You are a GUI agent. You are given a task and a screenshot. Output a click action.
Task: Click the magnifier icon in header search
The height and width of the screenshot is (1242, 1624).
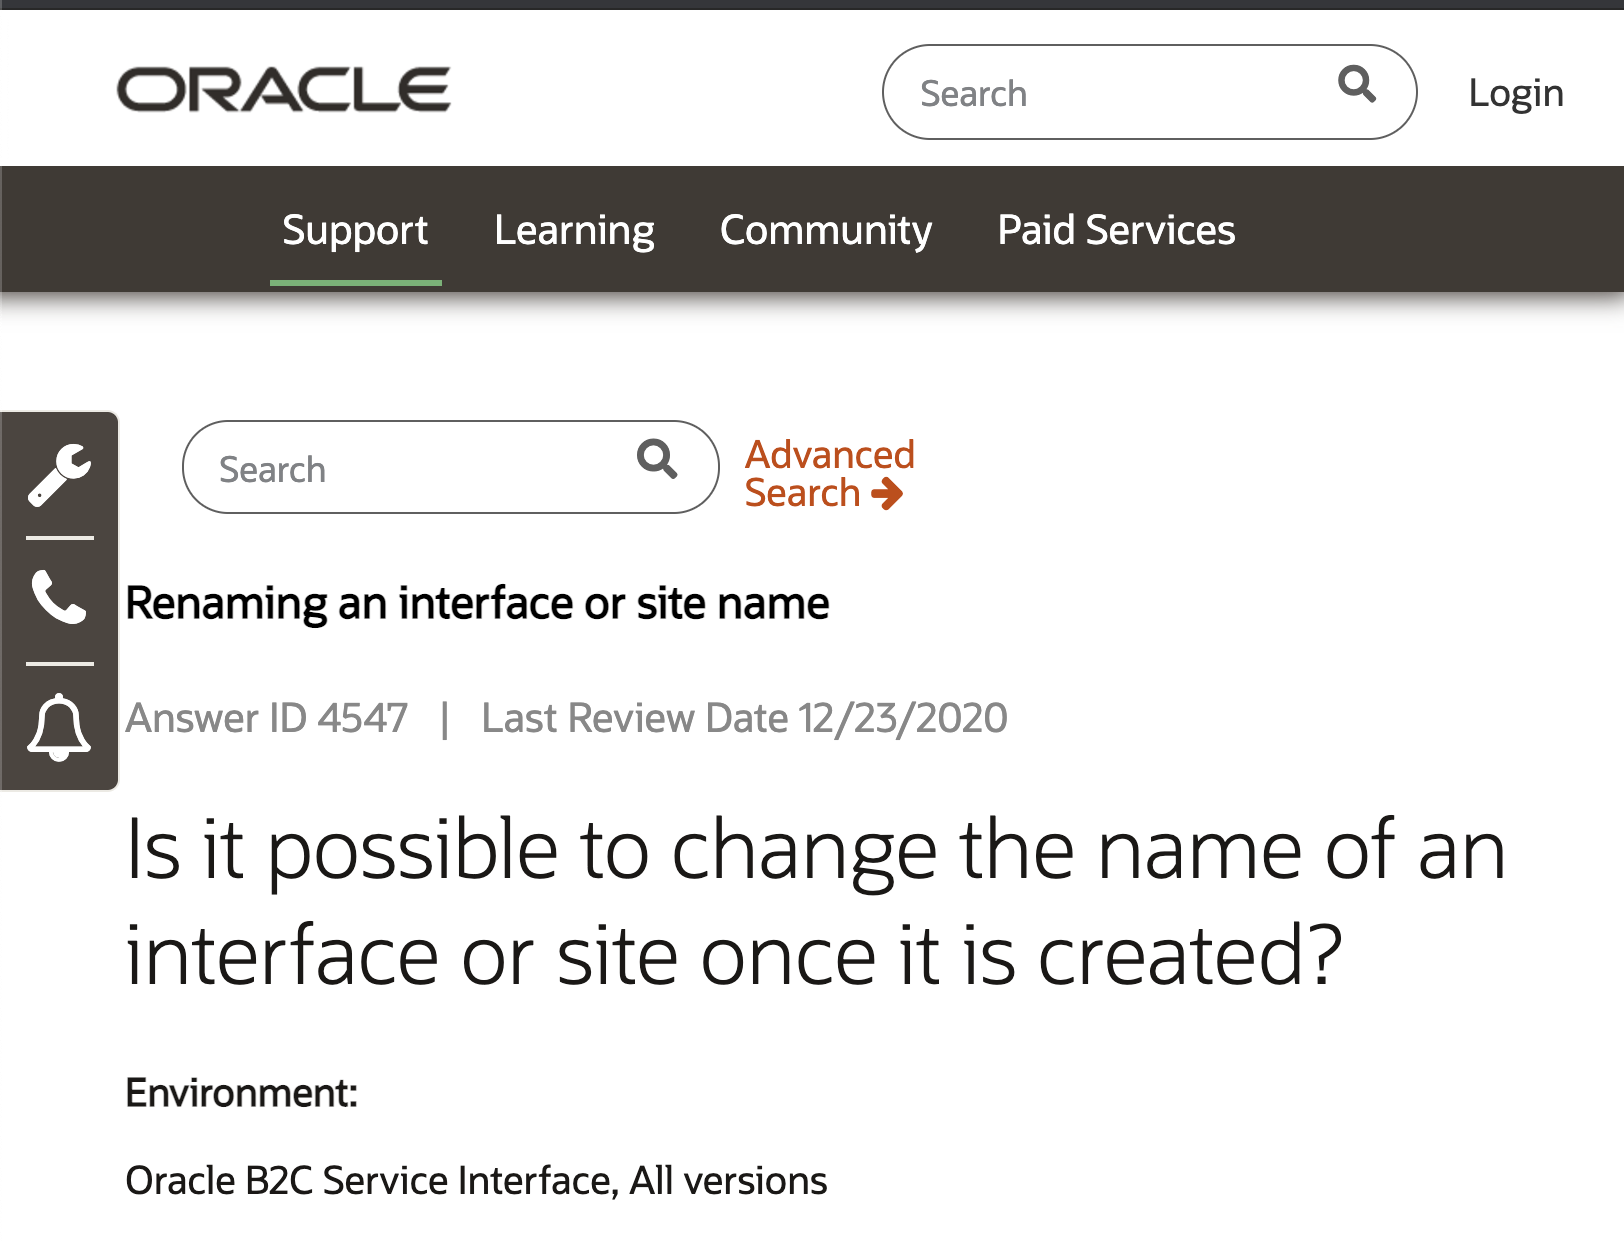tap(1356, 85)
